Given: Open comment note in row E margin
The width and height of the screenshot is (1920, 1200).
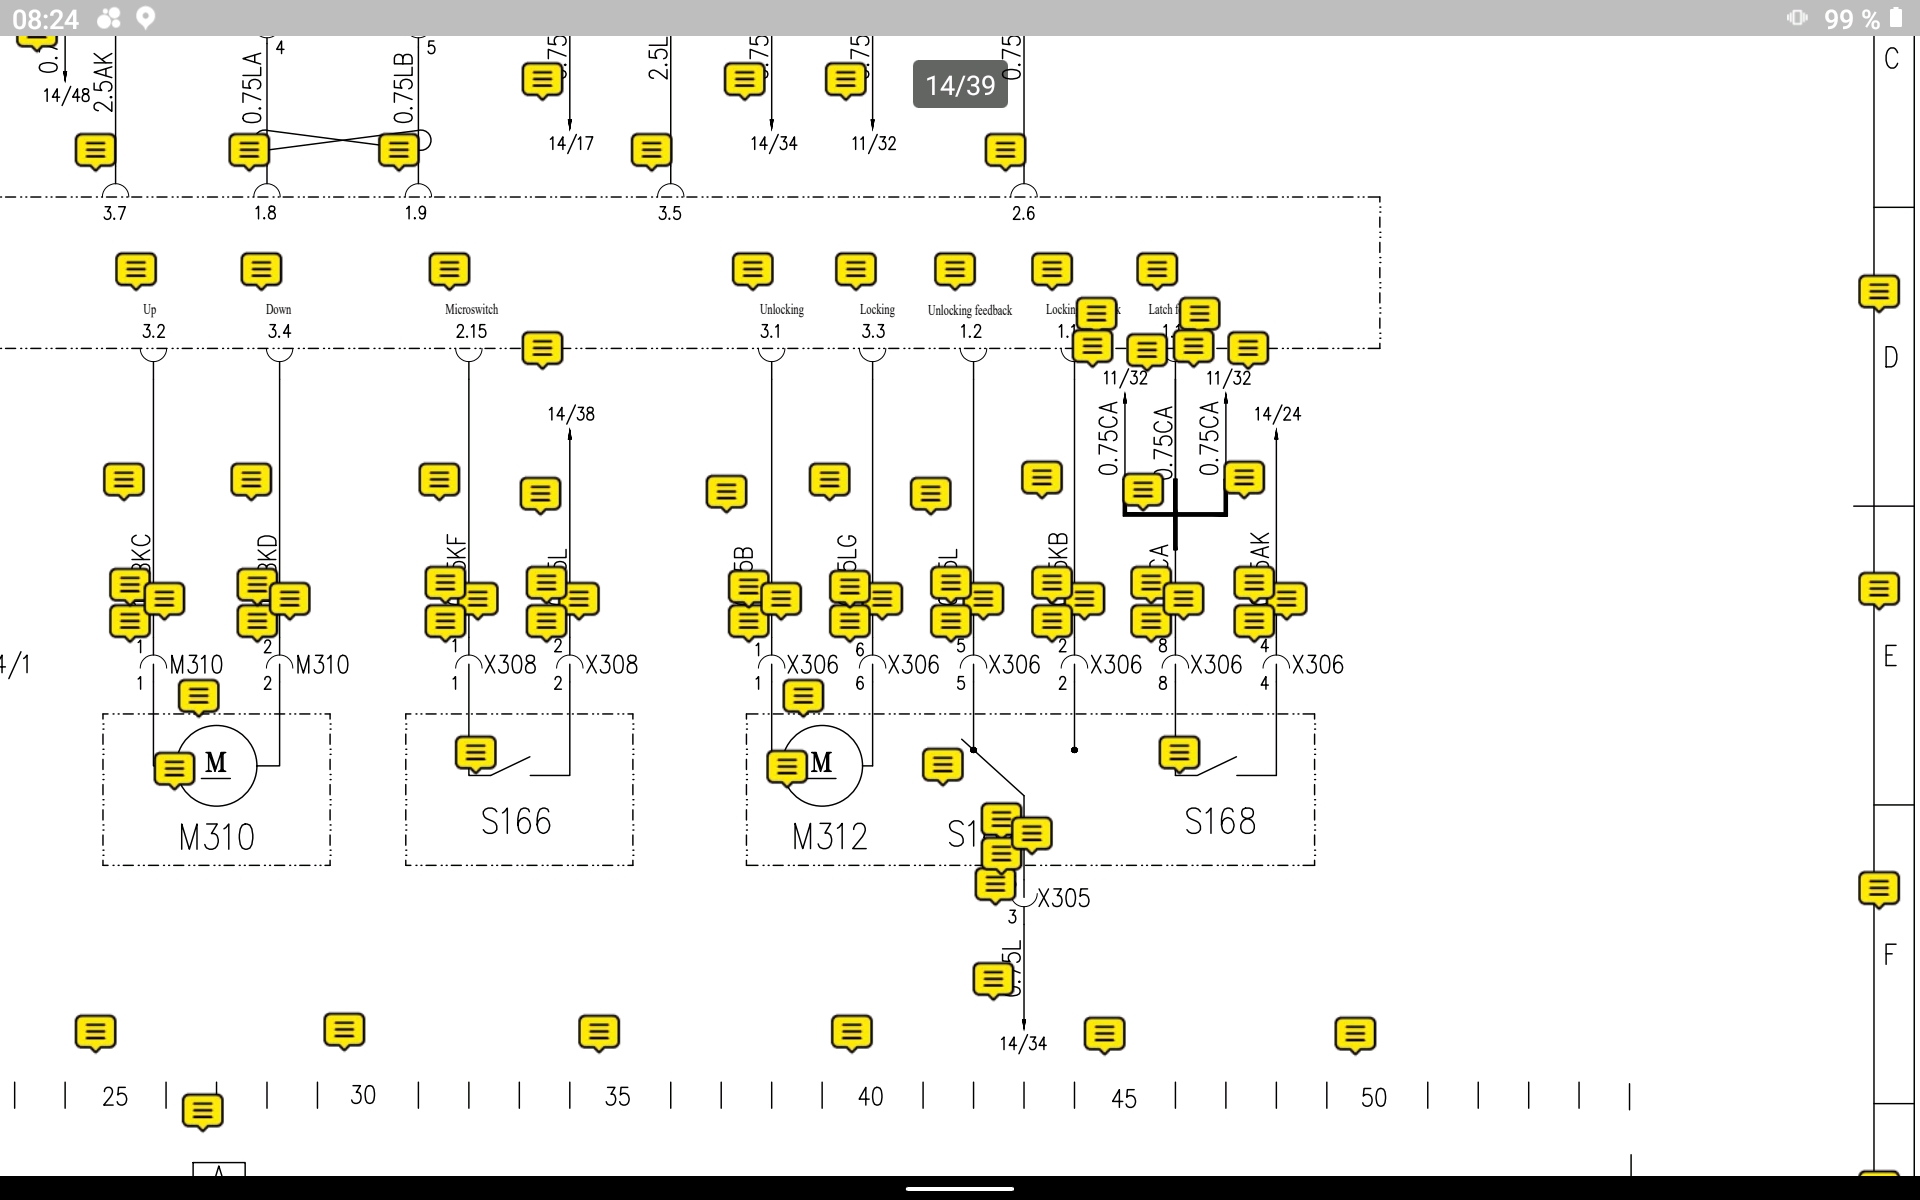Looking at the screenshot, I should click(1878, 589).
